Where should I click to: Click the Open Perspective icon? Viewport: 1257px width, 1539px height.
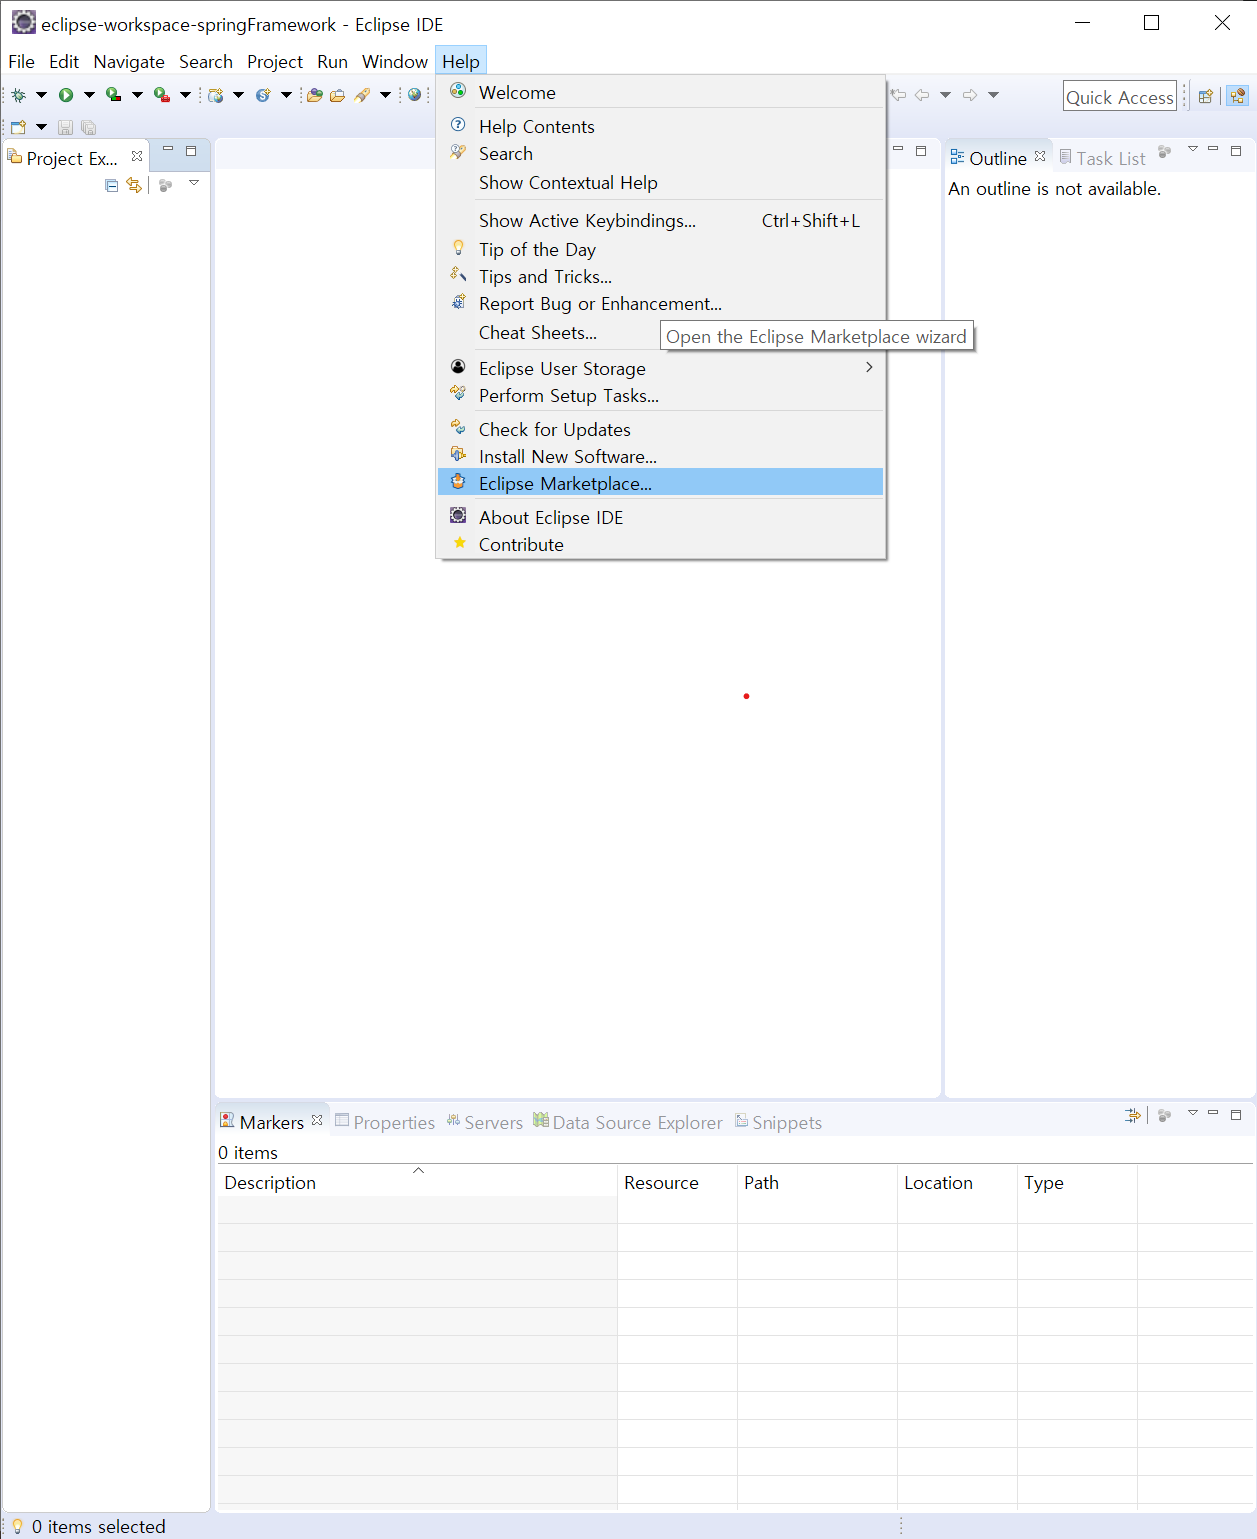tap(1206, 96)
